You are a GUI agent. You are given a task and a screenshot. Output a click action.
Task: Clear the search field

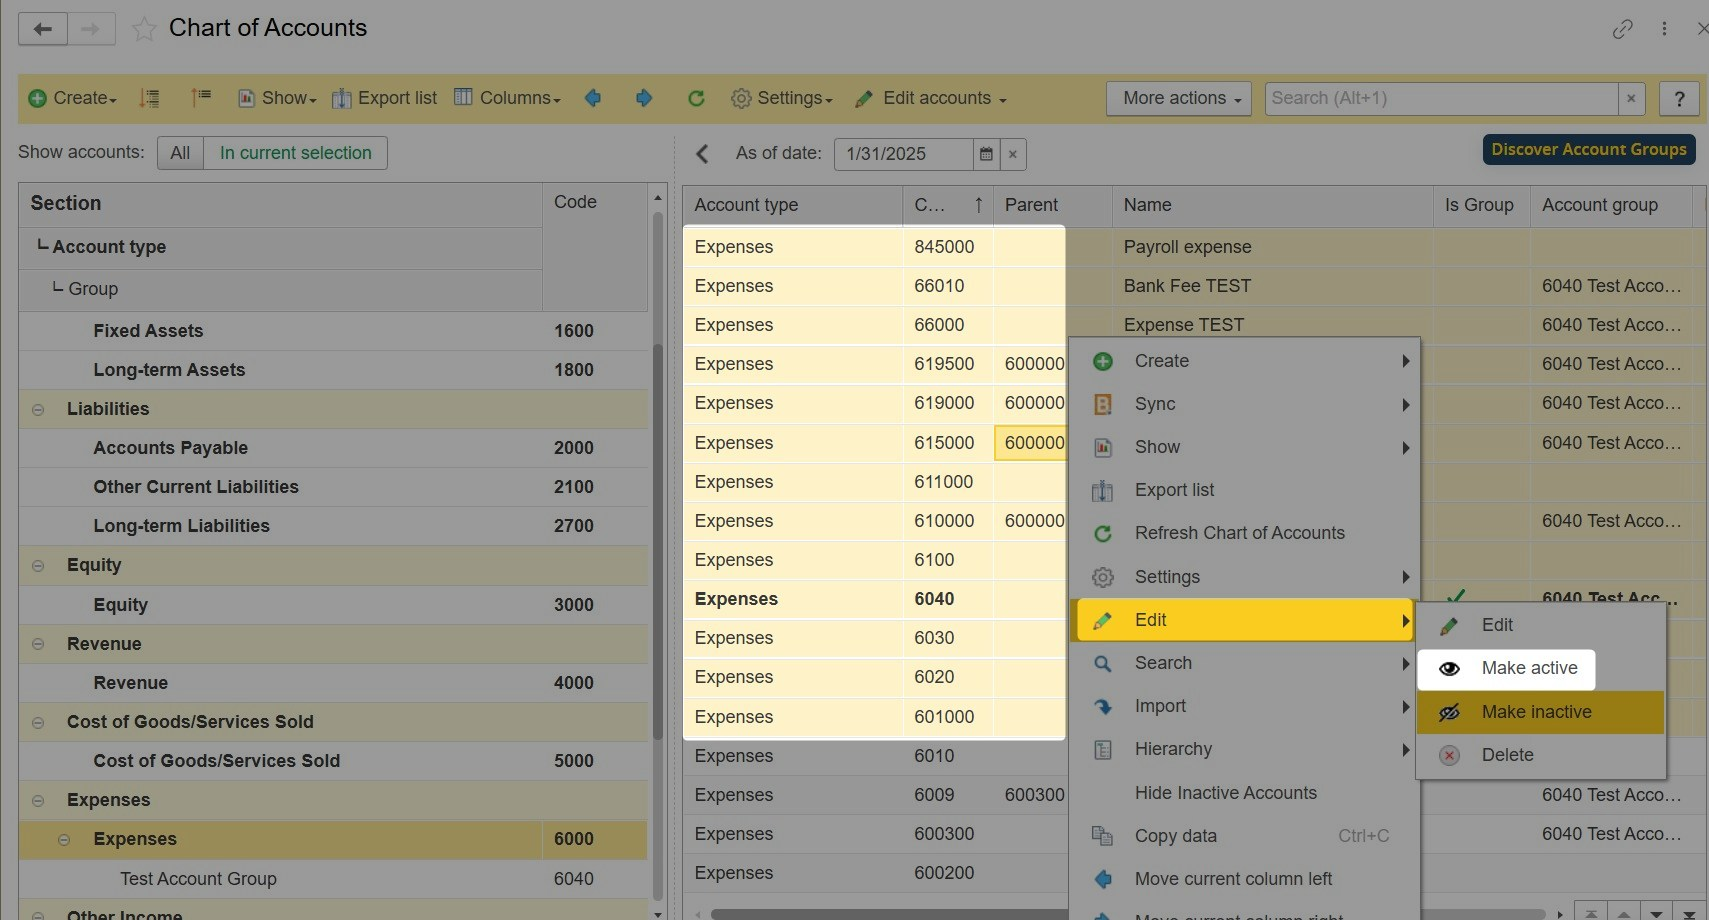1631,98
